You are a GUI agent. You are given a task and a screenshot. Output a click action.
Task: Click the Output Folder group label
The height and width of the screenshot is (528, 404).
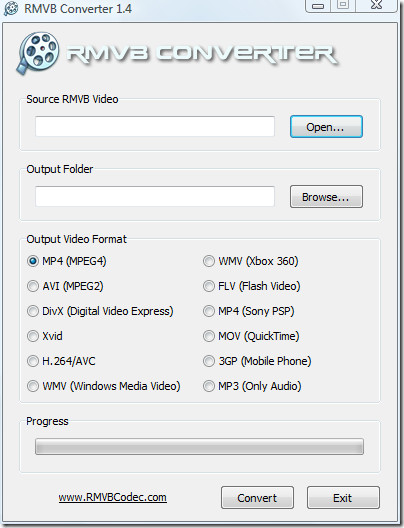60,169
